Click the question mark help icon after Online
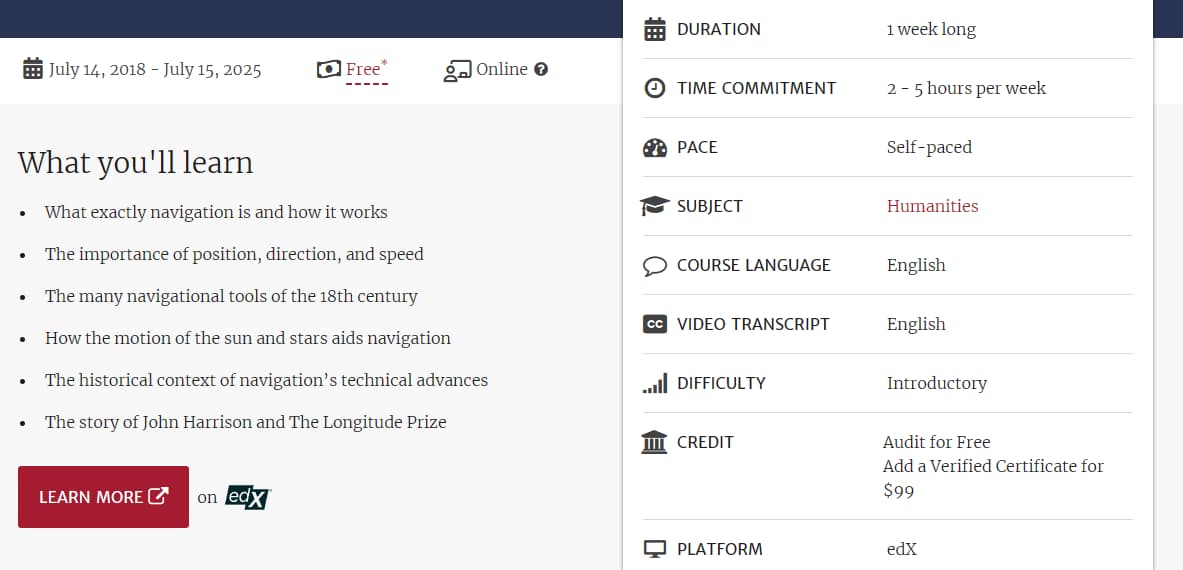This screenshot has height=570, width=1183. click(x=541, y=69)
